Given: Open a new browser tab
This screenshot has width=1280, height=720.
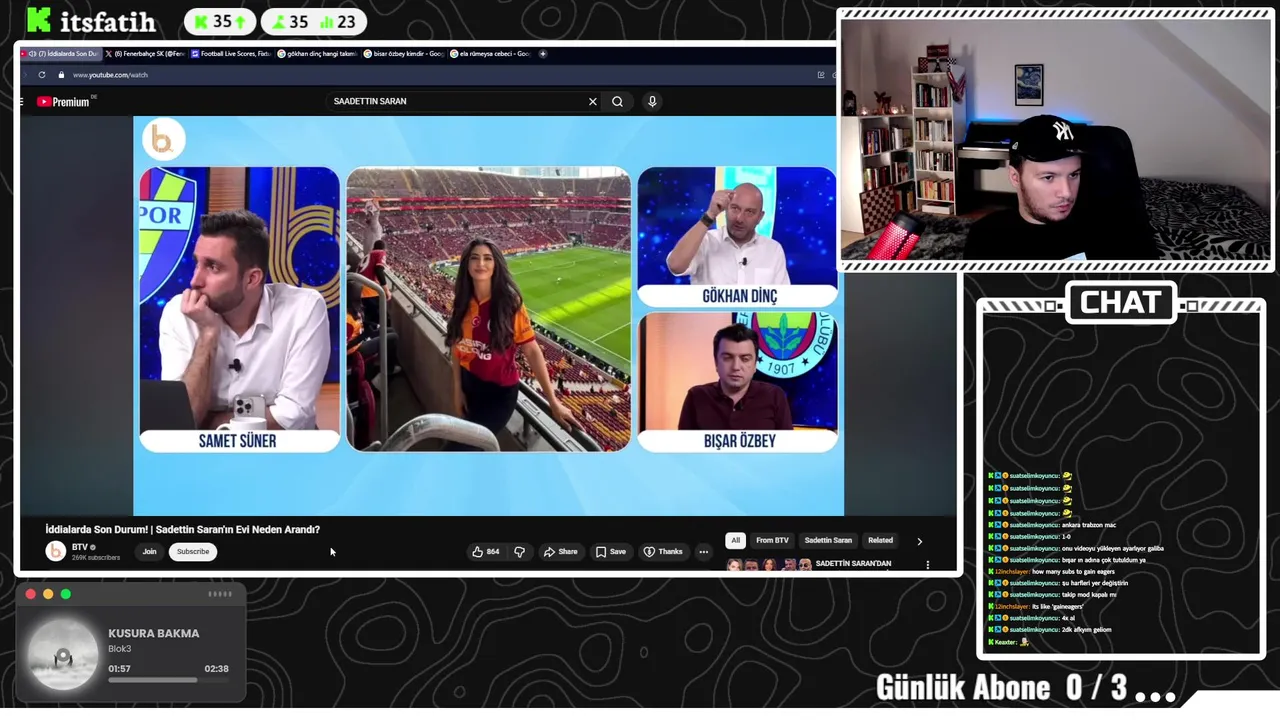Looking at the screenshot, I should click(543, 54).
